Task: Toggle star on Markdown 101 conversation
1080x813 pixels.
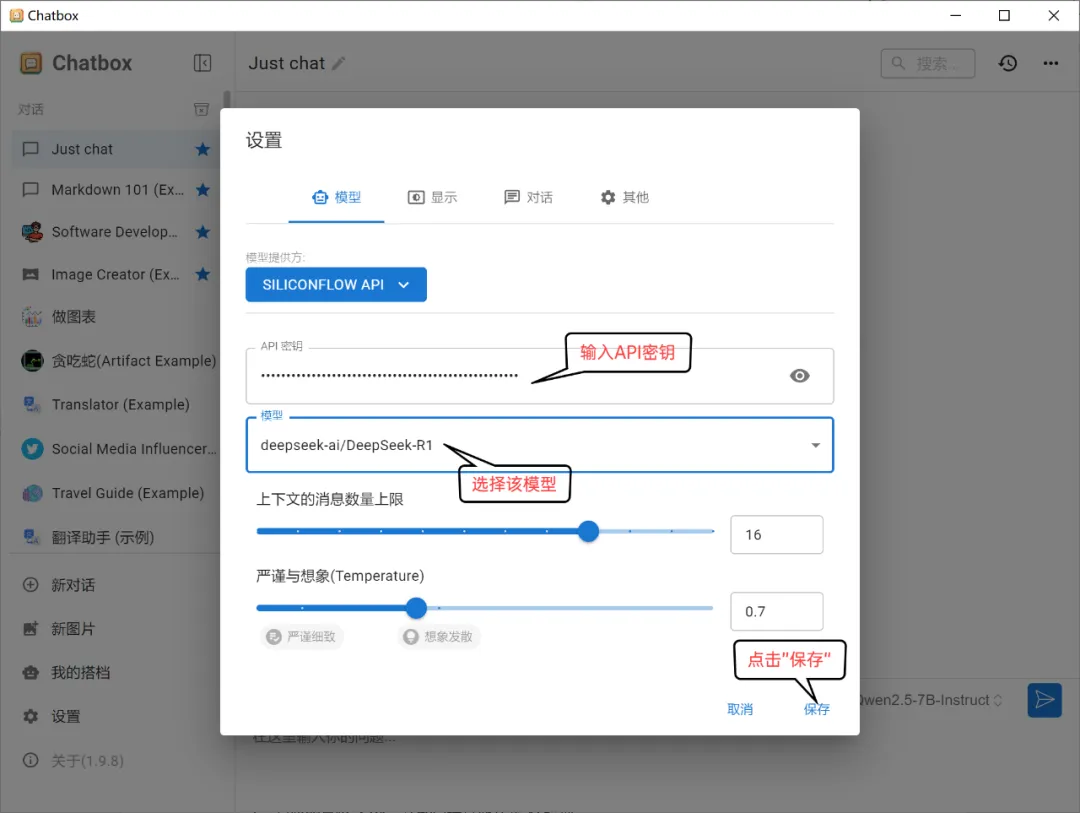Action: (x=202, y=189)
